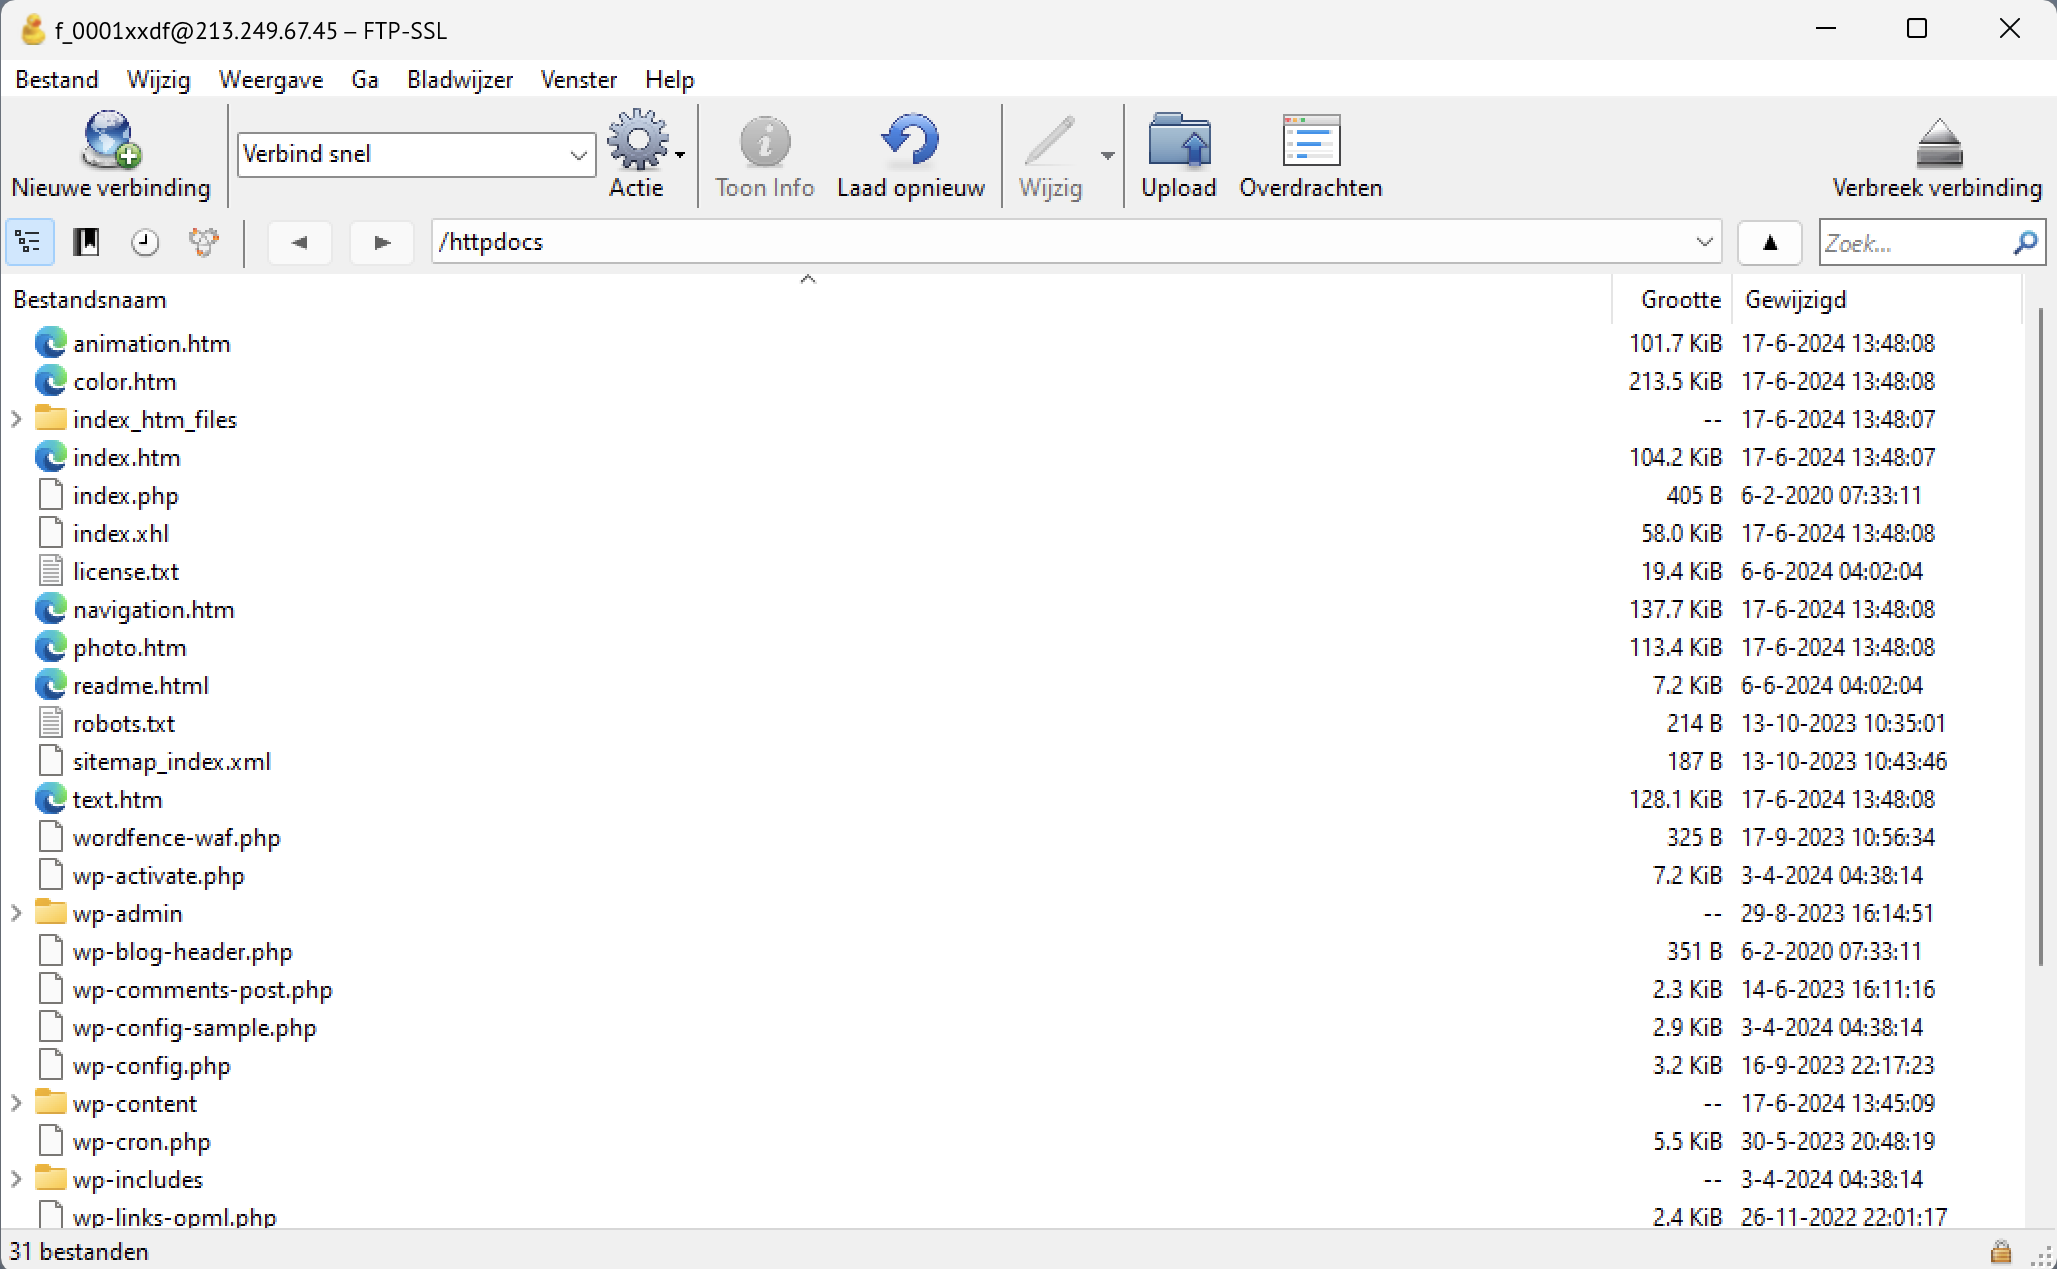
Task: Open the Actie gear menu
Action: 638,141
